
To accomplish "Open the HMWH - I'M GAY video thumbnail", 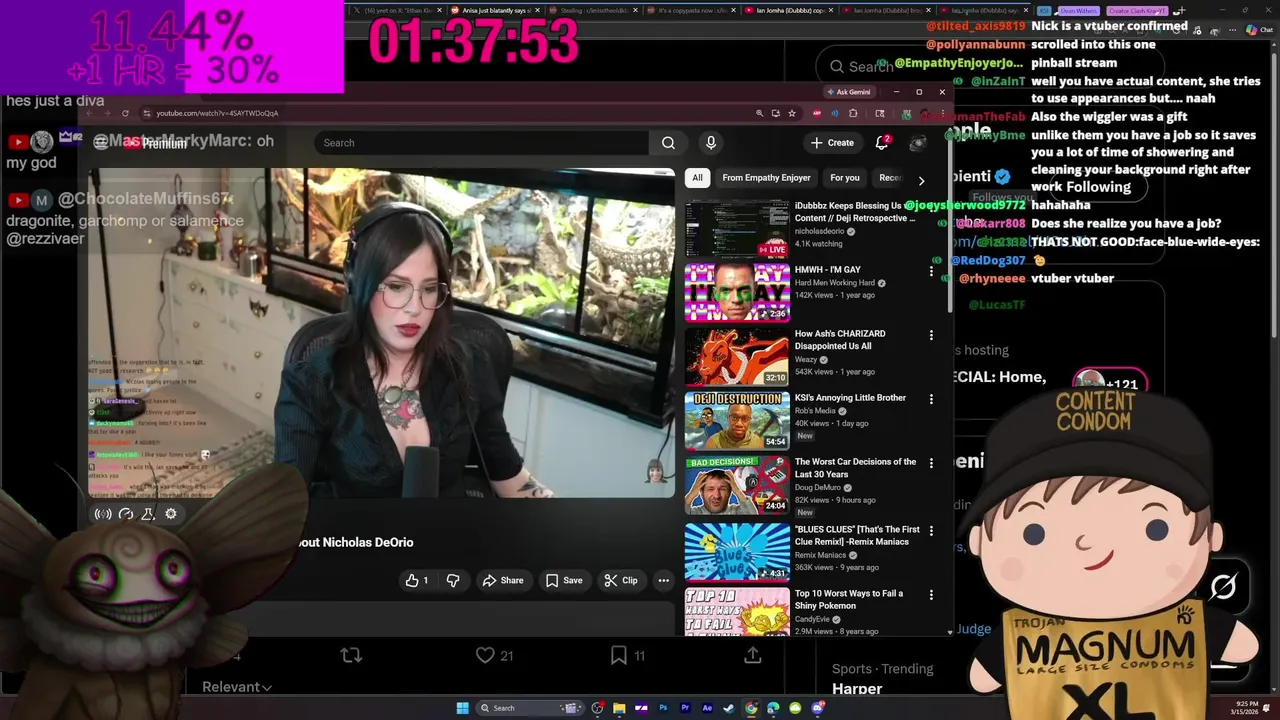I will click(737, 293).
